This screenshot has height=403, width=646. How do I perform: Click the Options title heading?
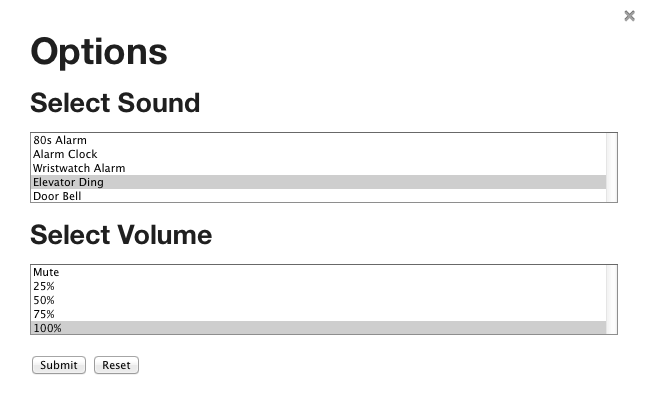click(99, 52)
